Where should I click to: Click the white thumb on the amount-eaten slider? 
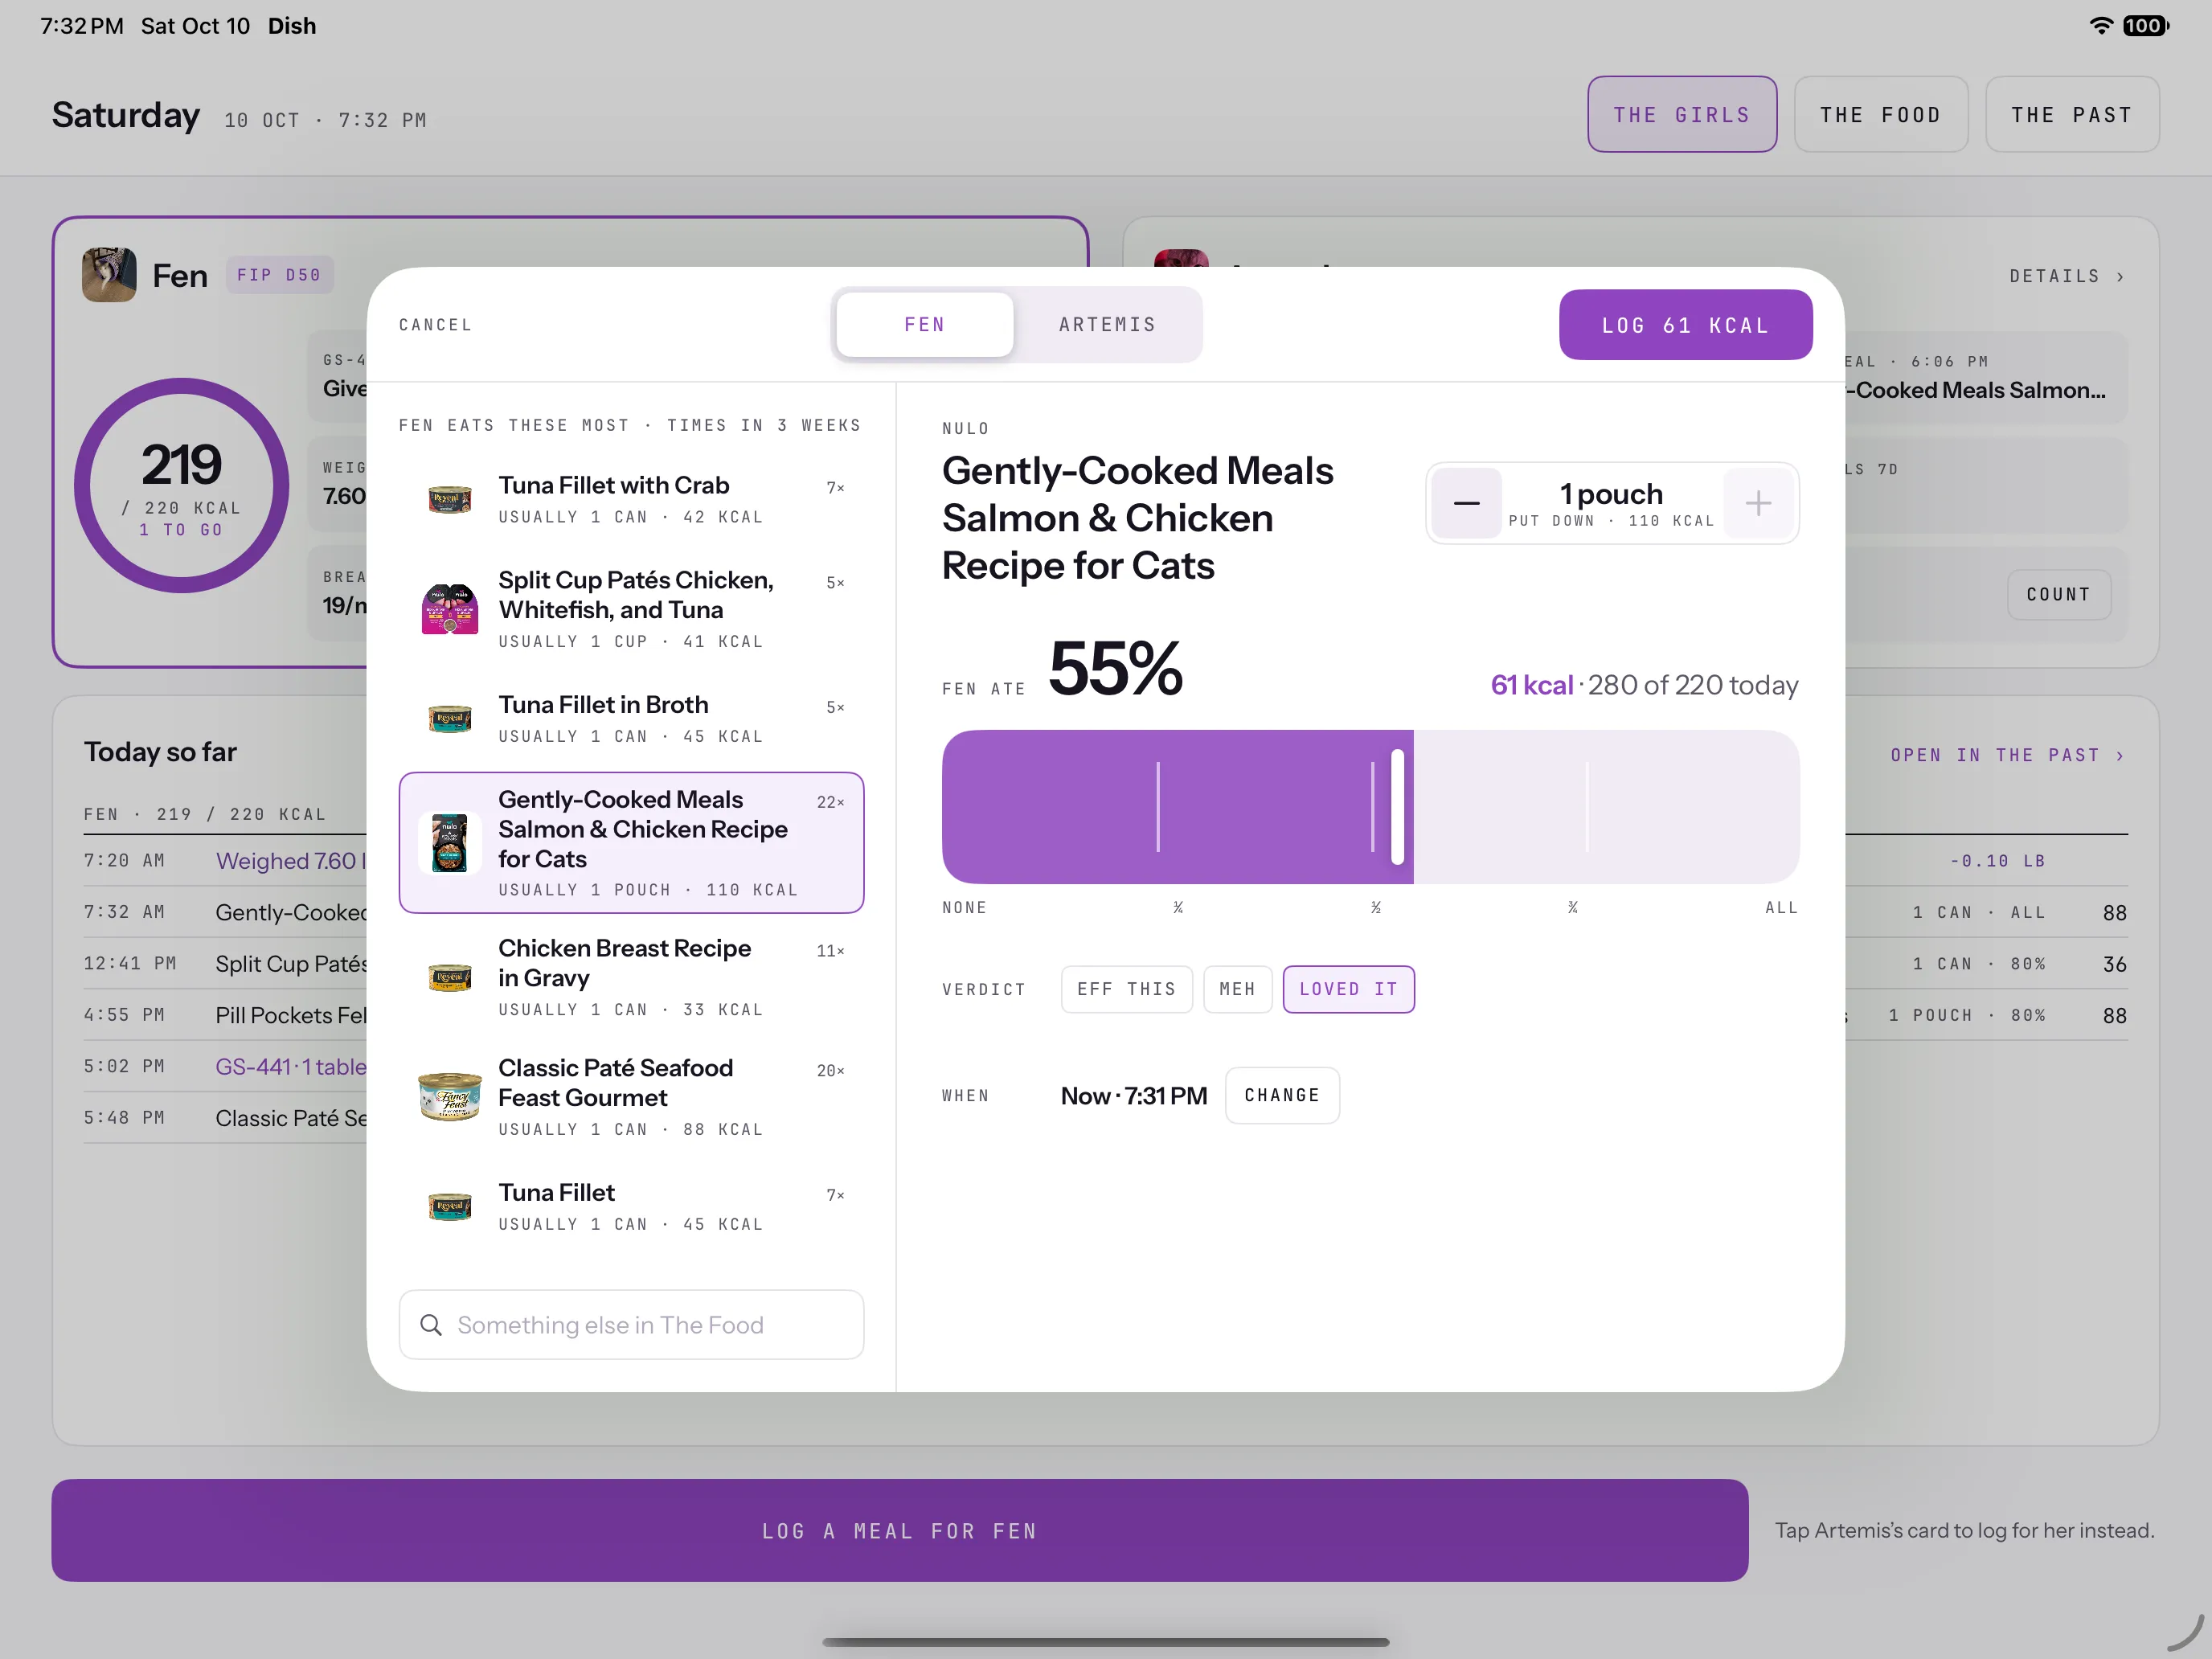(1397, 806)
